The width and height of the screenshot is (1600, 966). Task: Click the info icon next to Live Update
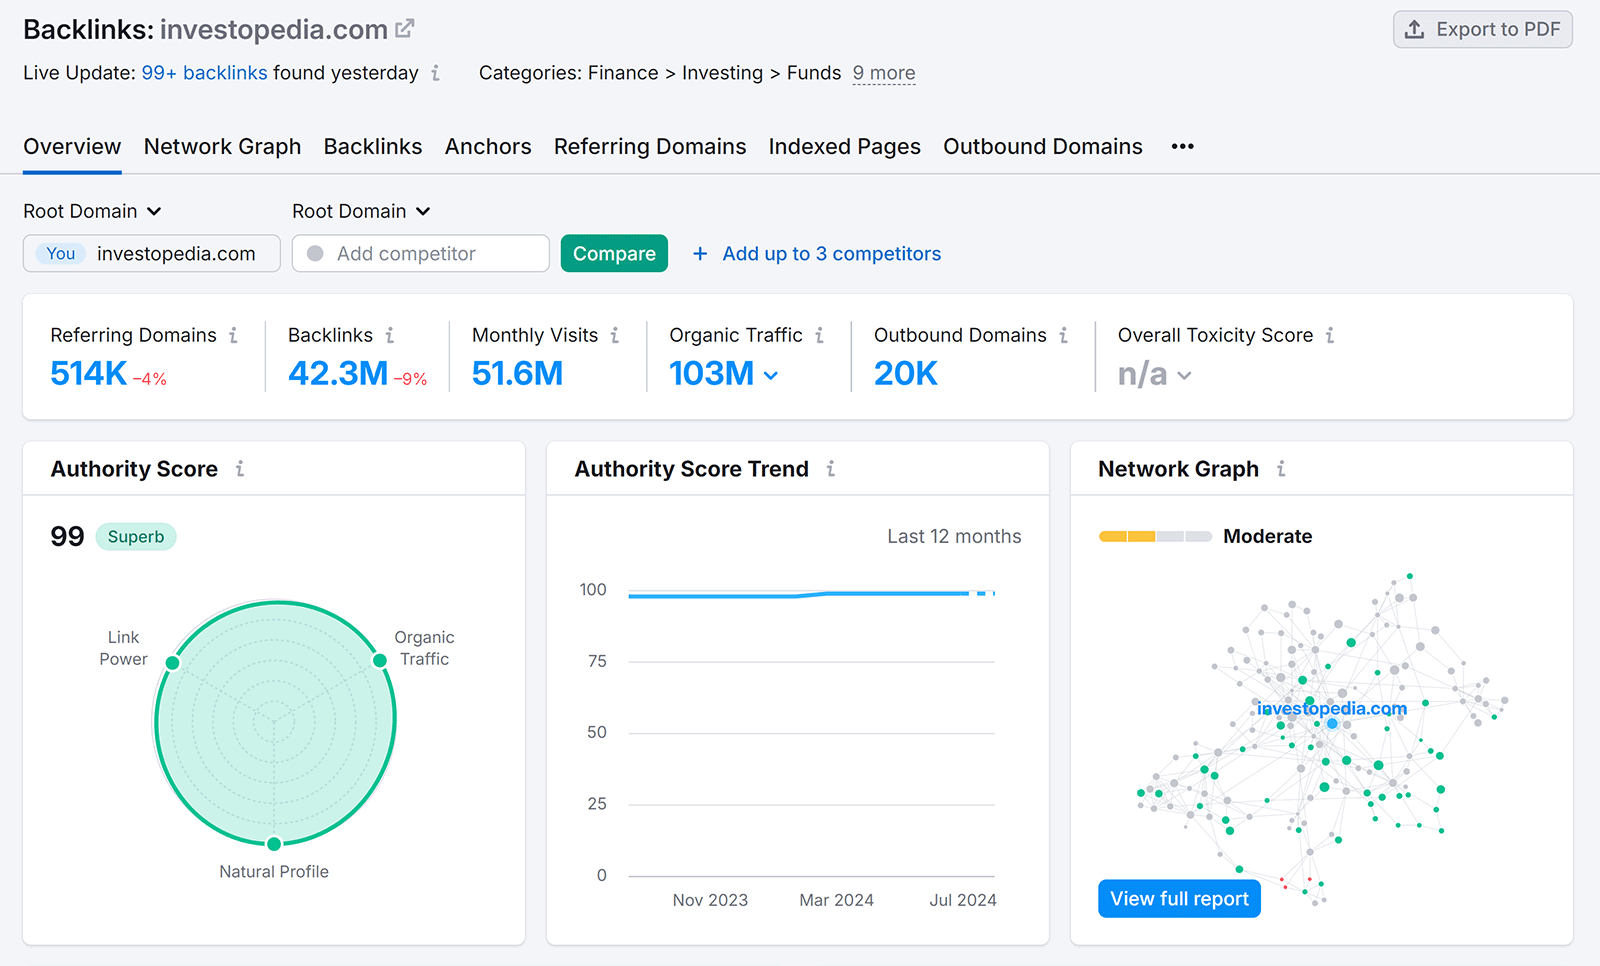[437, 73]
